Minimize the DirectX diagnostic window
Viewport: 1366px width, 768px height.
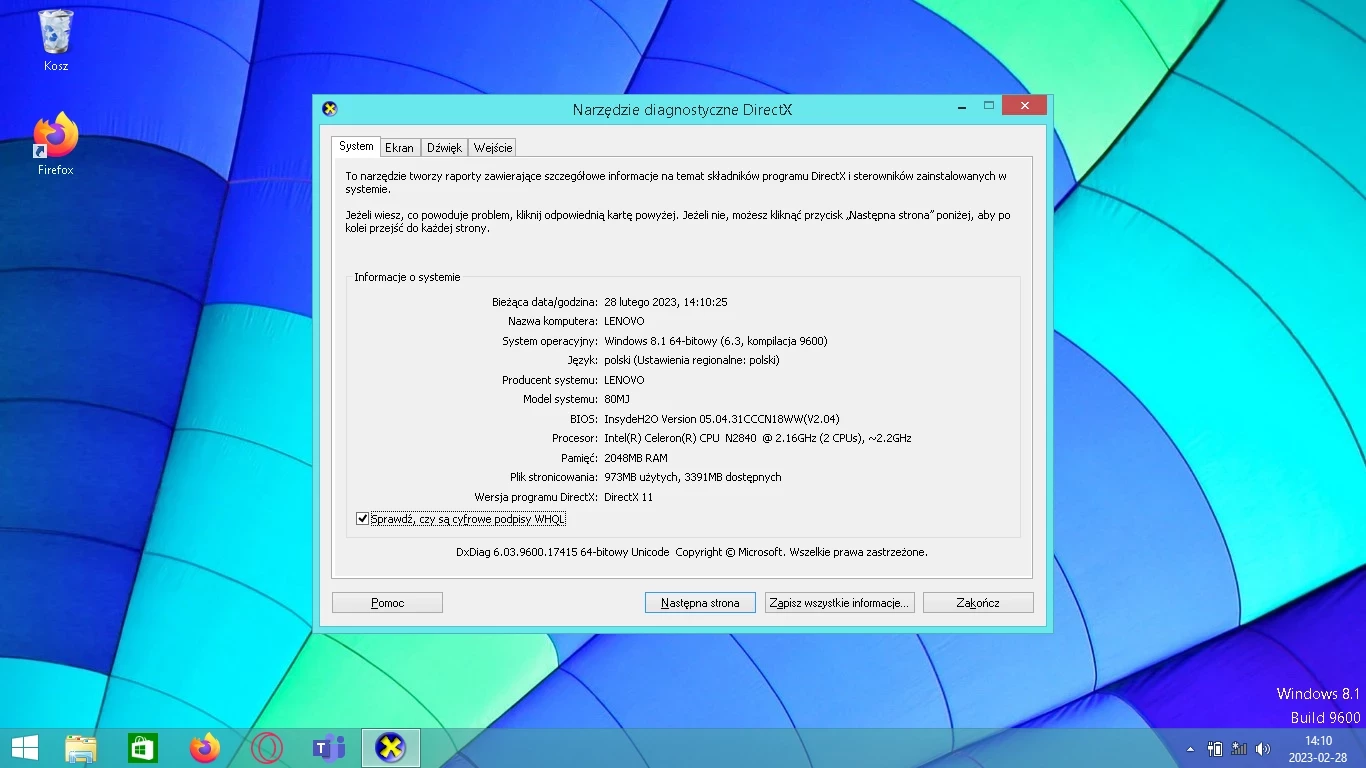[x=962, y=105]
